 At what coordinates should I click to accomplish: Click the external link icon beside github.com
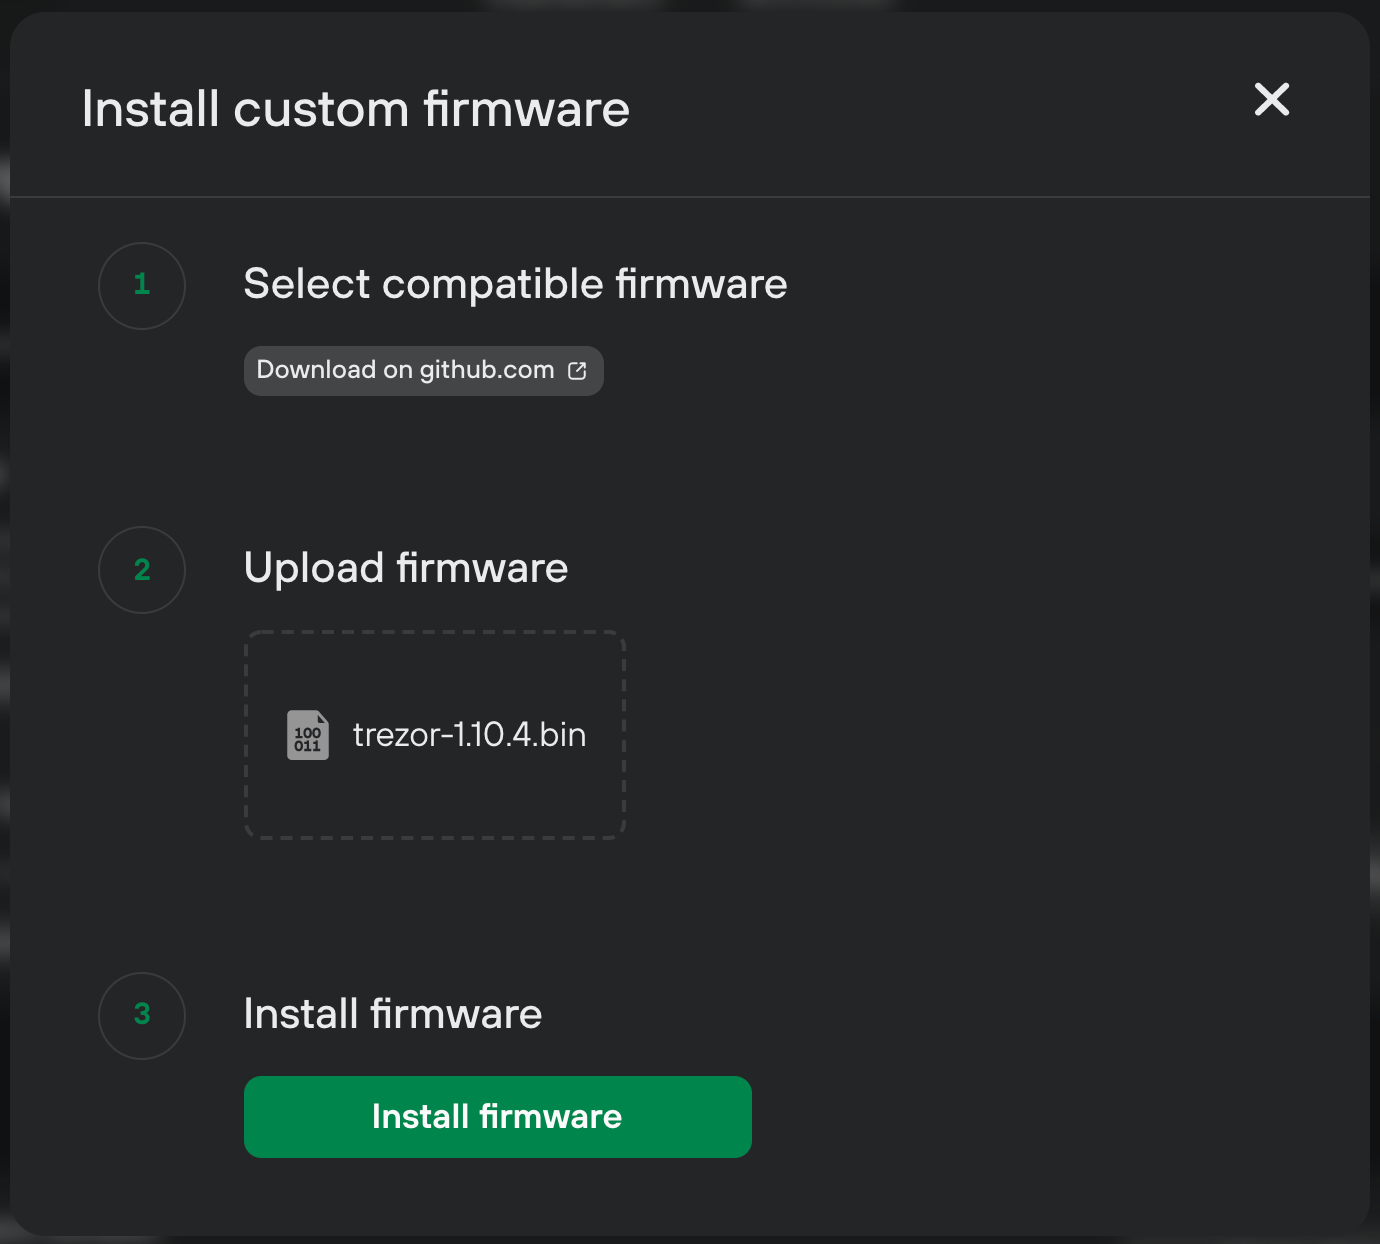577,371
